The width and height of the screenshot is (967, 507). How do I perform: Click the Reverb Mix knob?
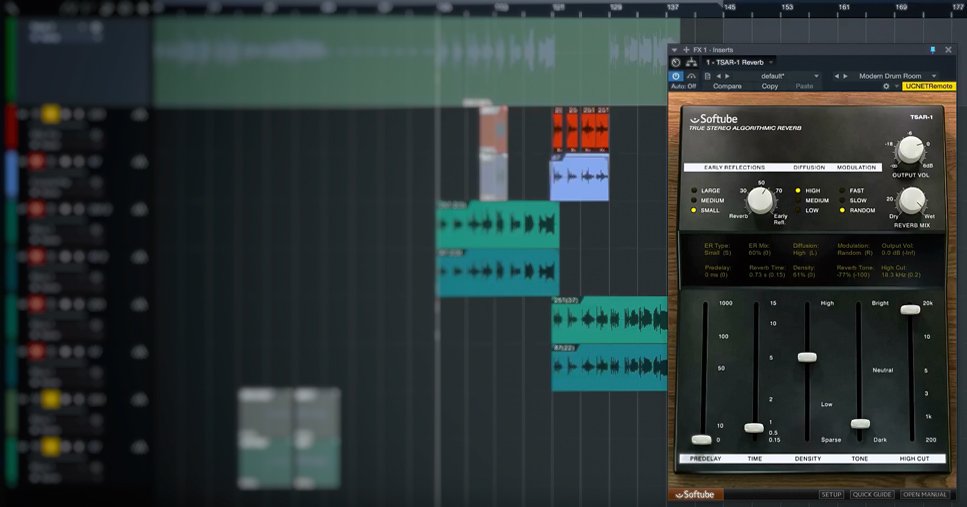point(910,200)
